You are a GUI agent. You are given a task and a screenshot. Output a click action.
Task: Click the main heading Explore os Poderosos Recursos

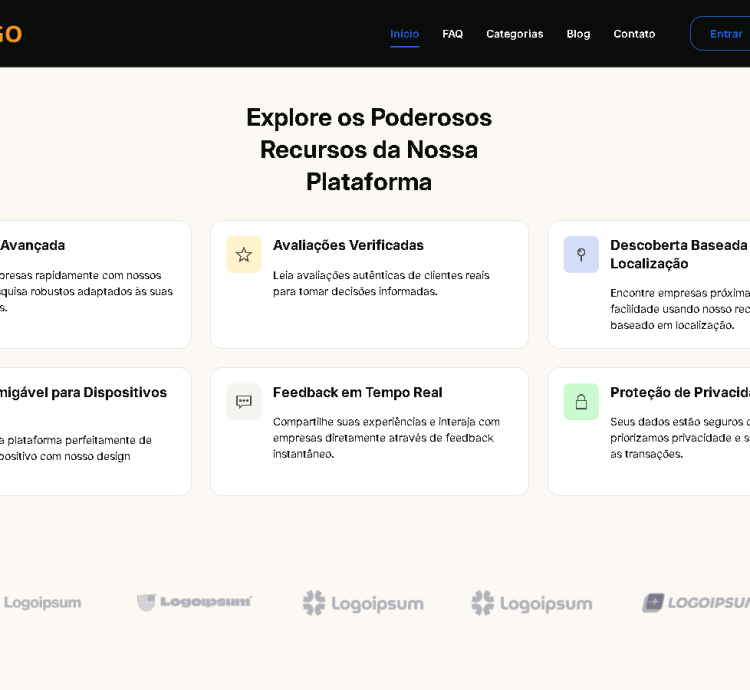coord(369,149)
